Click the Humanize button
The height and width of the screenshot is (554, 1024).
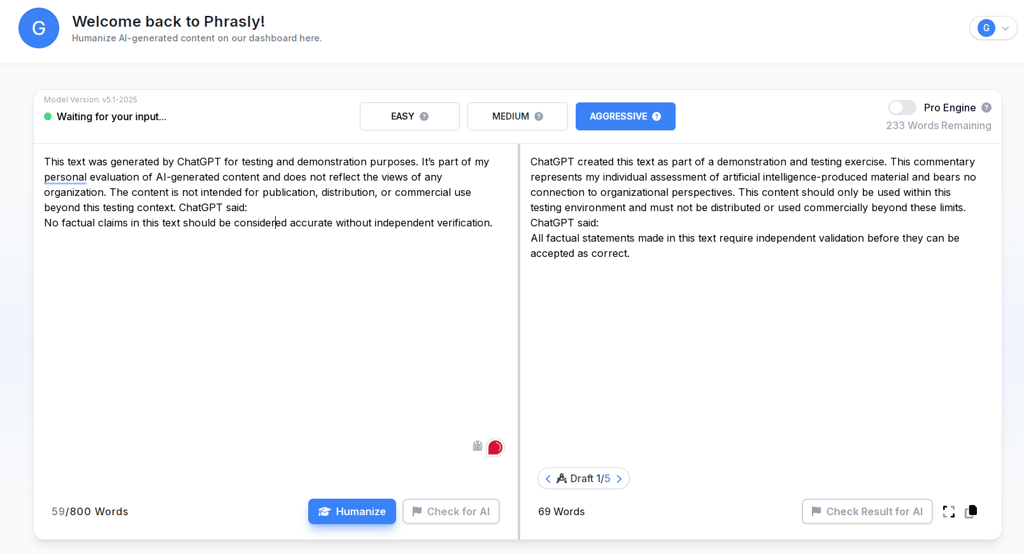tap(352, 512)
